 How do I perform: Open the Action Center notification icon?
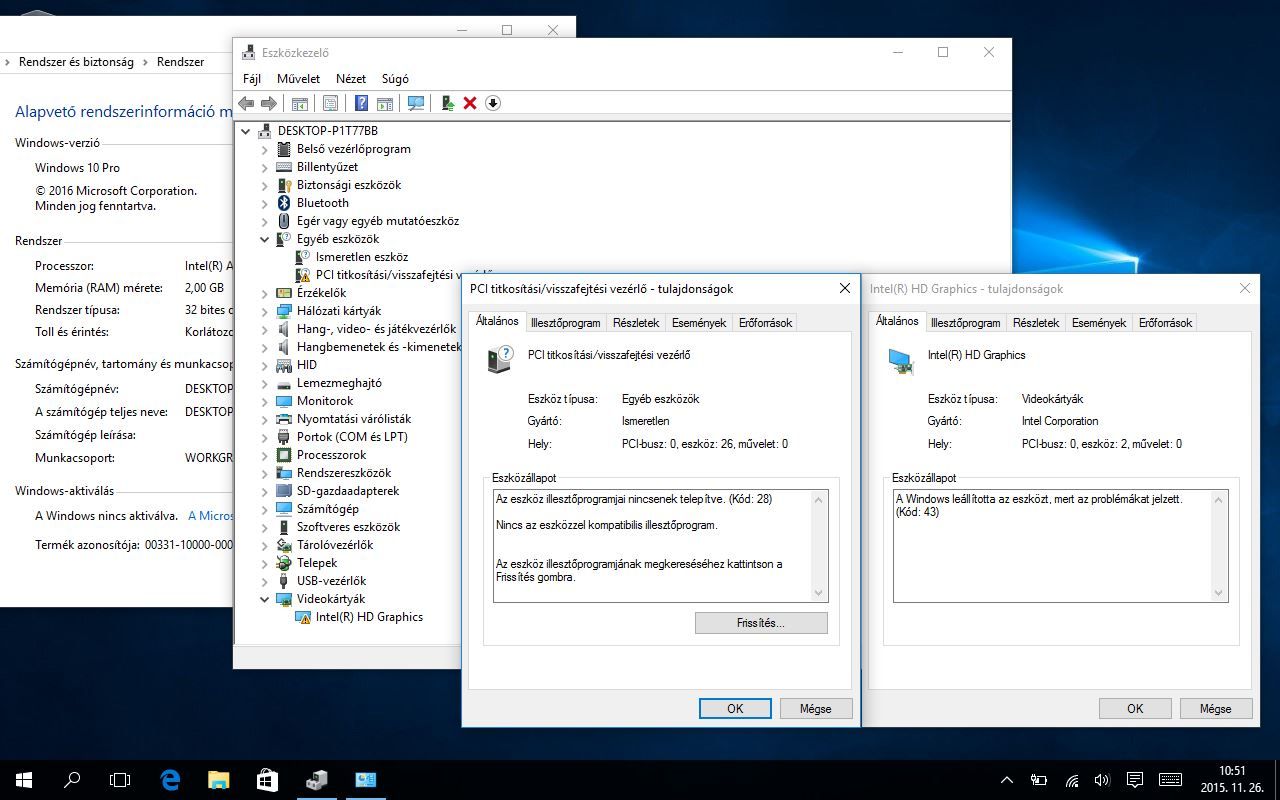(1135, 780)
